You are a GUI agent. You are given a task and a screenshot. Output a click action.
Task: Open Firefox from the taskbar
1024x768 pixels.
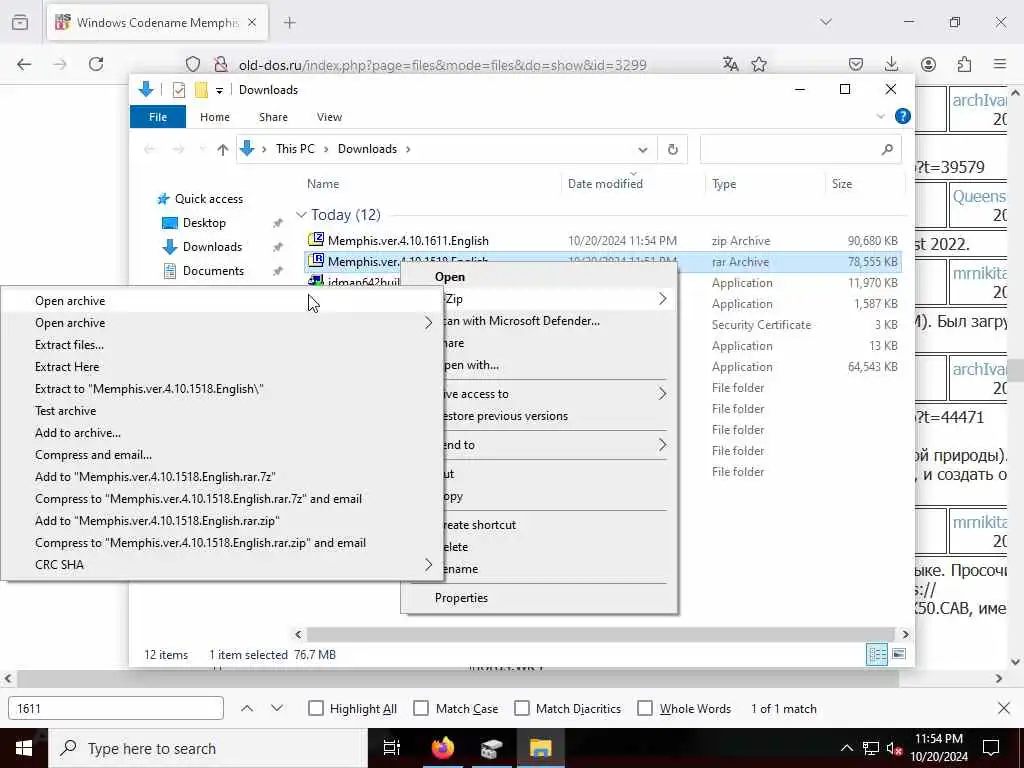click(x=443, y=748)
